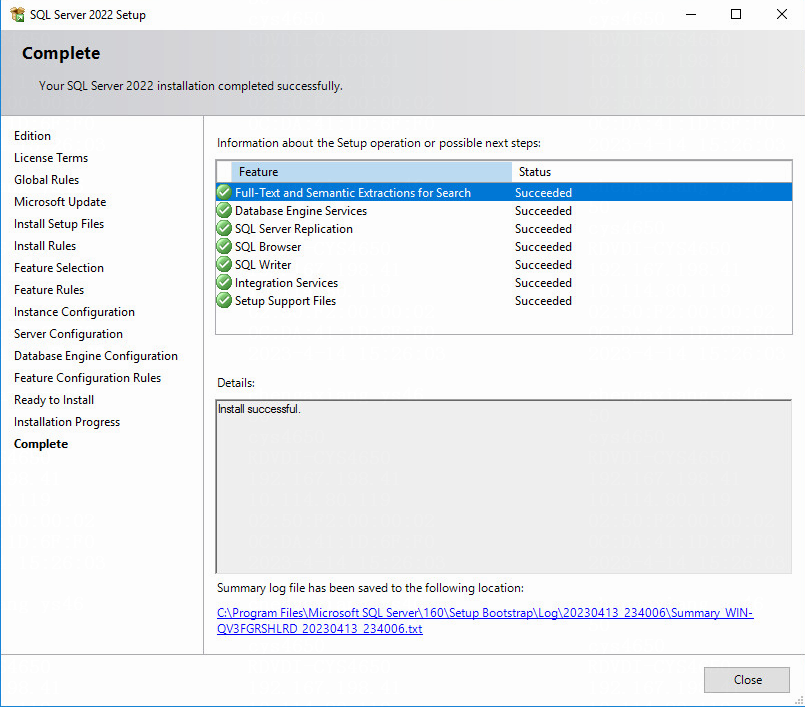This screenshot has width=805, height=707.
Task: Select the Feature Rules step
Action: [x=49, y=290]
